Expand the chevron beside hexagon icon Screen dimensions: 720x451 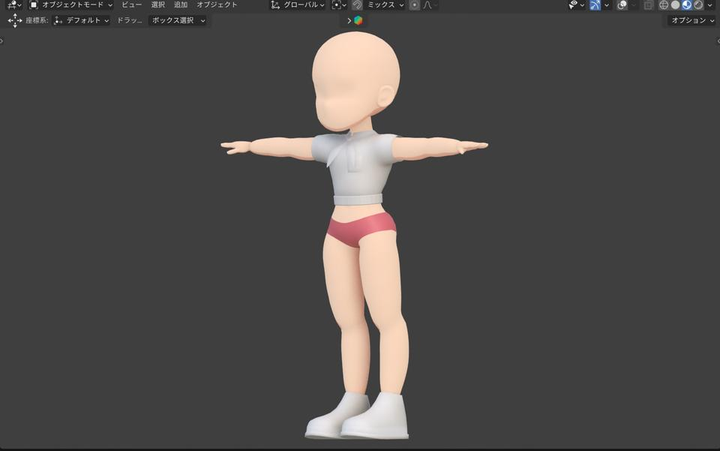(x=349, y=20)
